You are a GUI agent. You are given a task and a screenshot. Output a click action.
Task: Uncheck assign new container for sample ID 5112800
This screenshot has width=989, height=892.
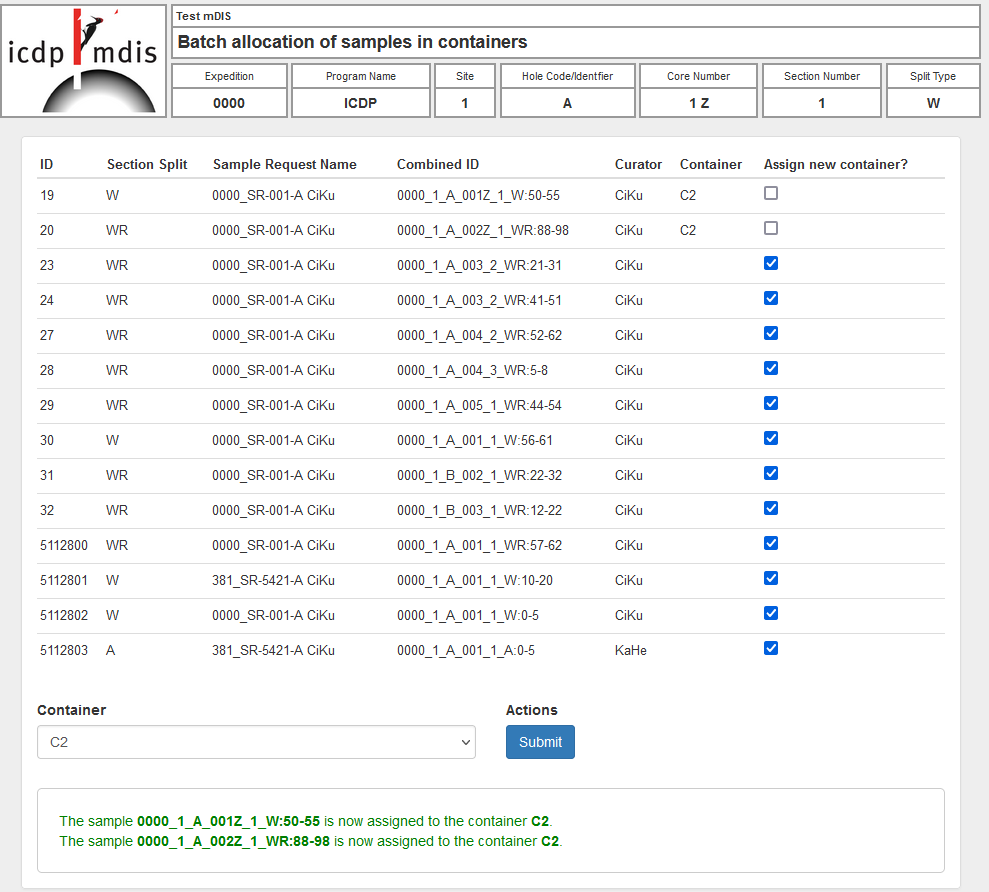[x=770, y=543]
